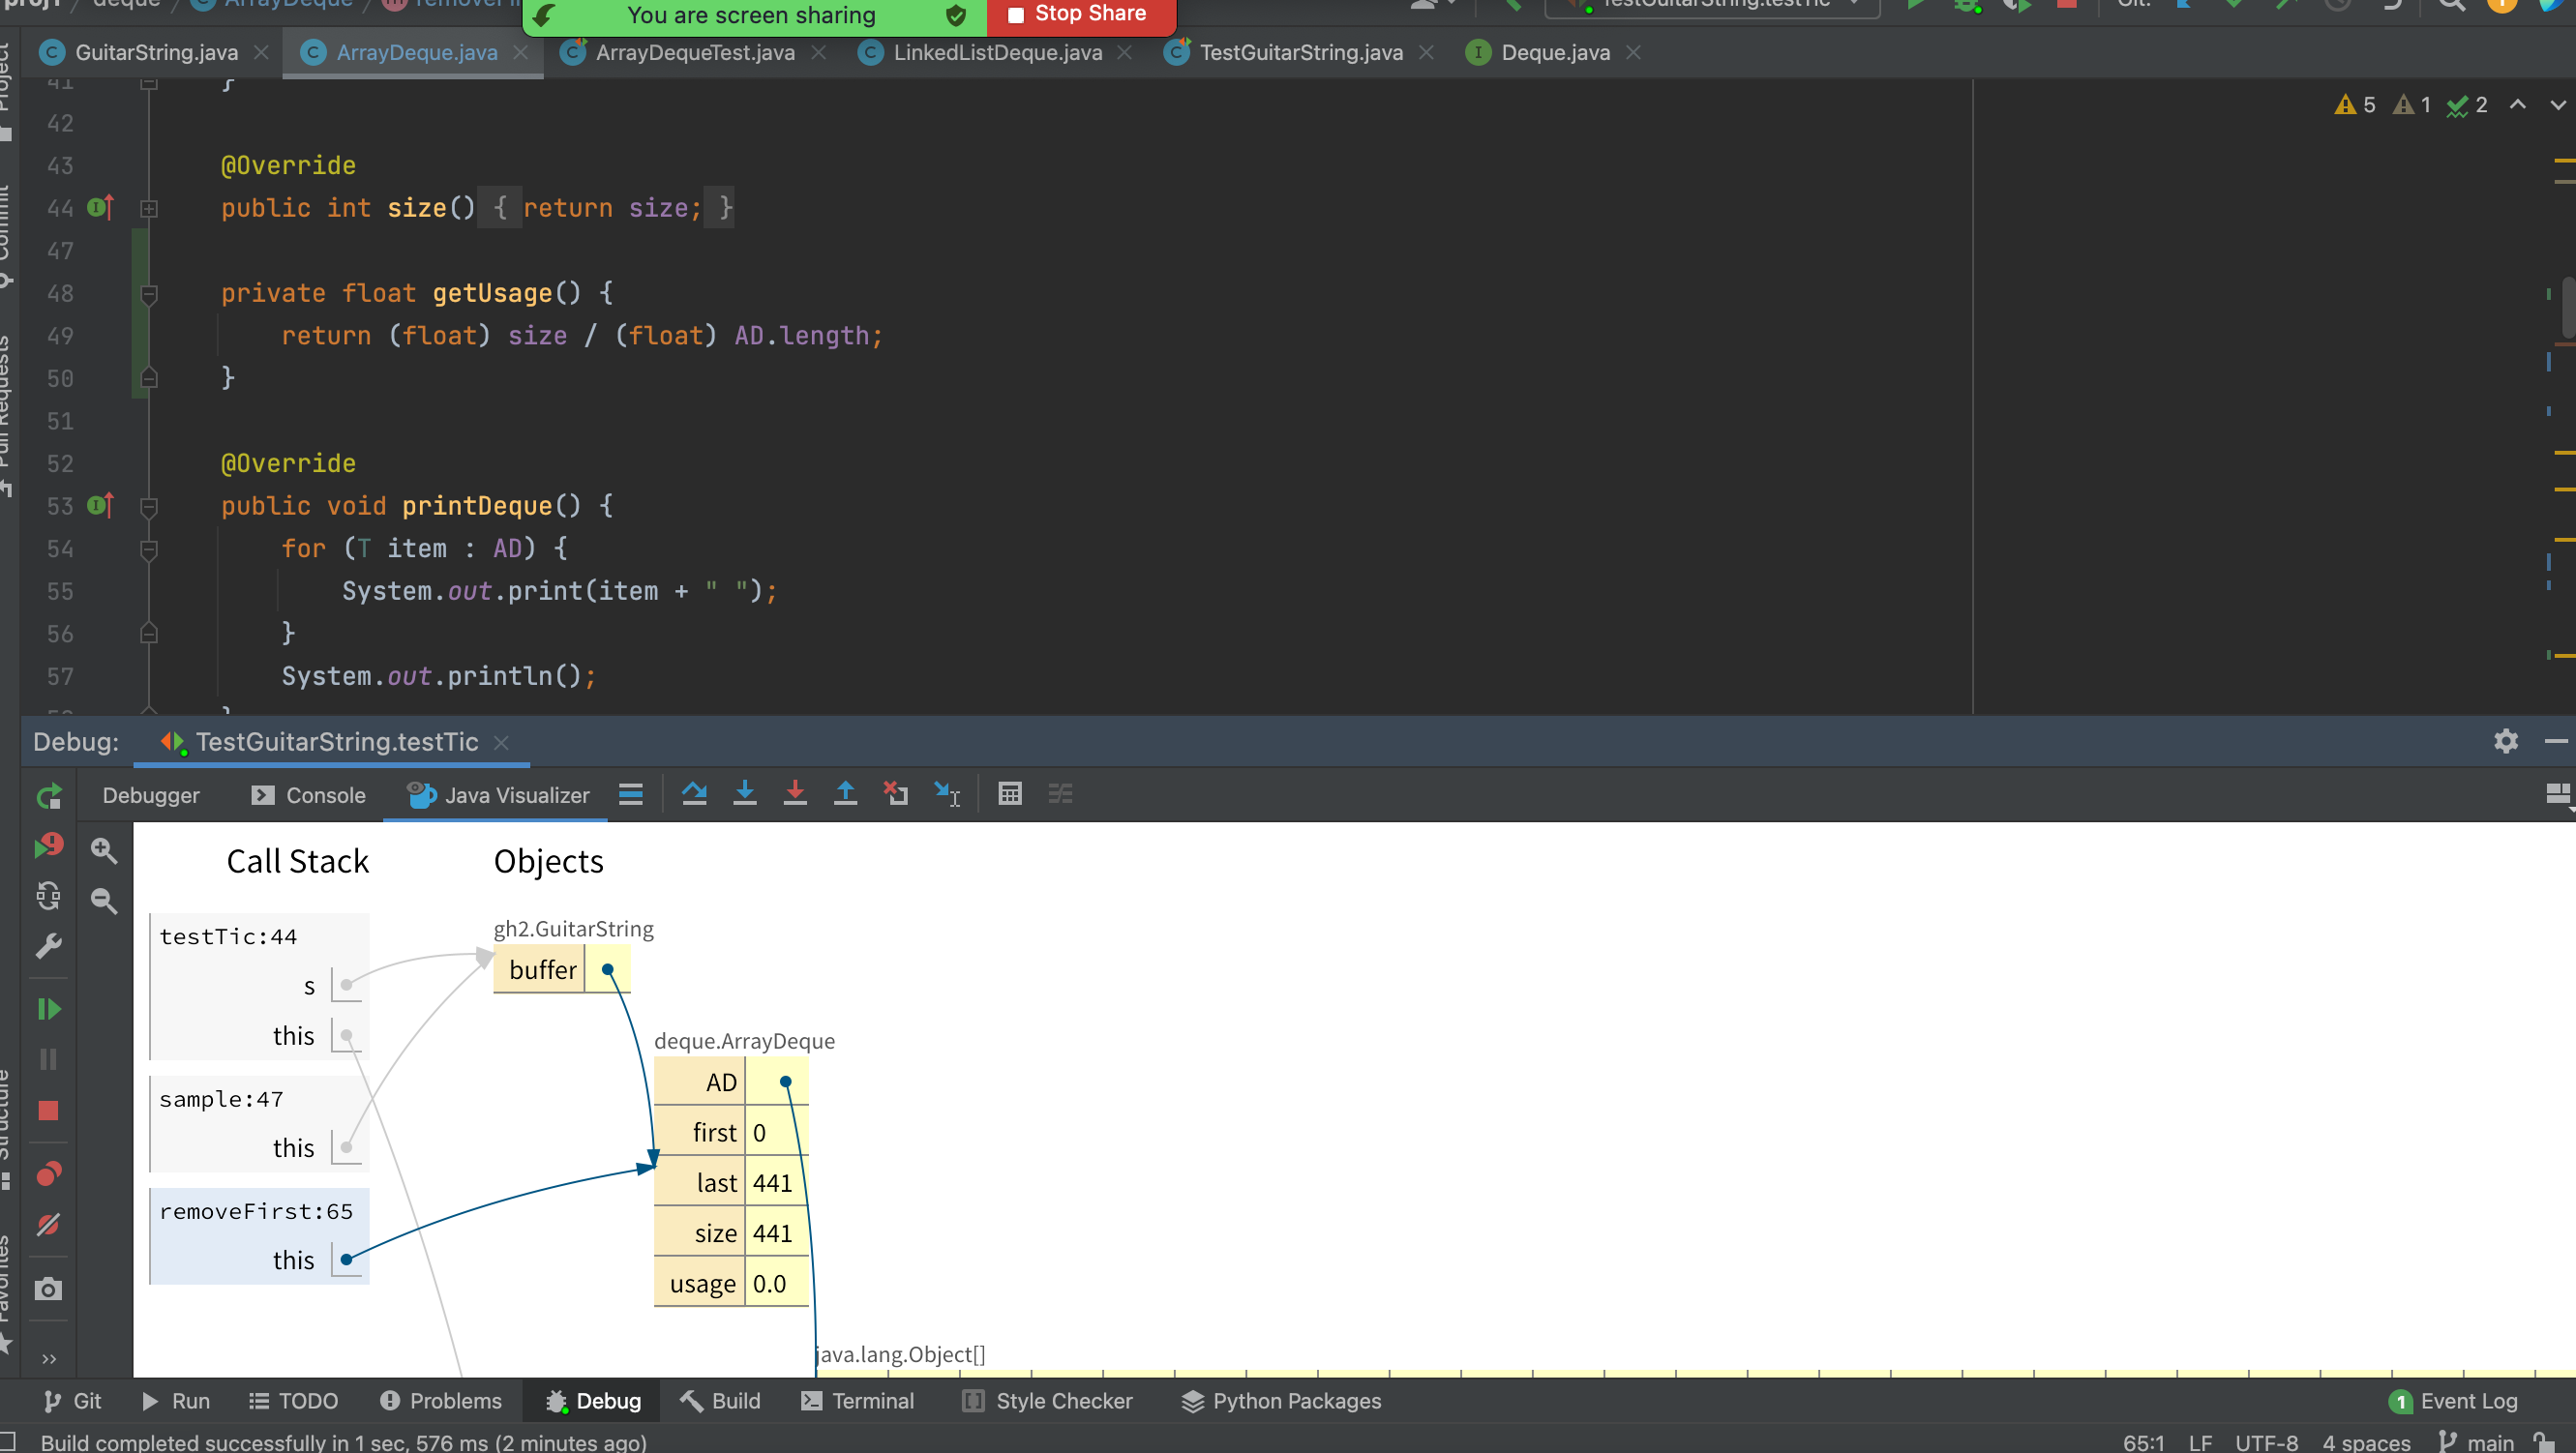Select the removeFirst:65 call stack frame

(x=256, y=1211)
